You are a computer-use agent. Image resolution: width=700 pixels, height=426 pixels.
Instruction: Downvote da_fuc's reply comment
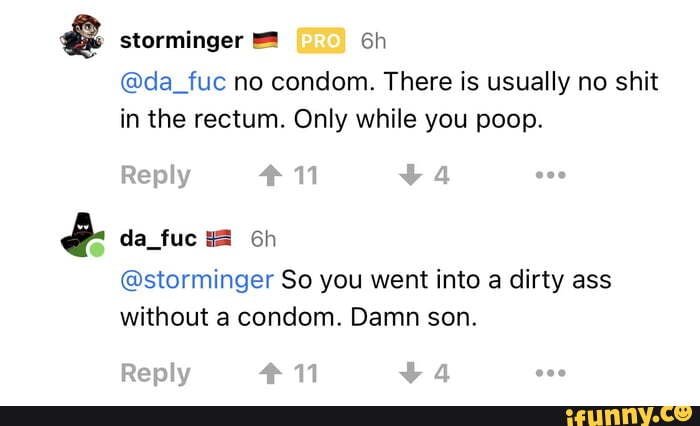[411, 373]
